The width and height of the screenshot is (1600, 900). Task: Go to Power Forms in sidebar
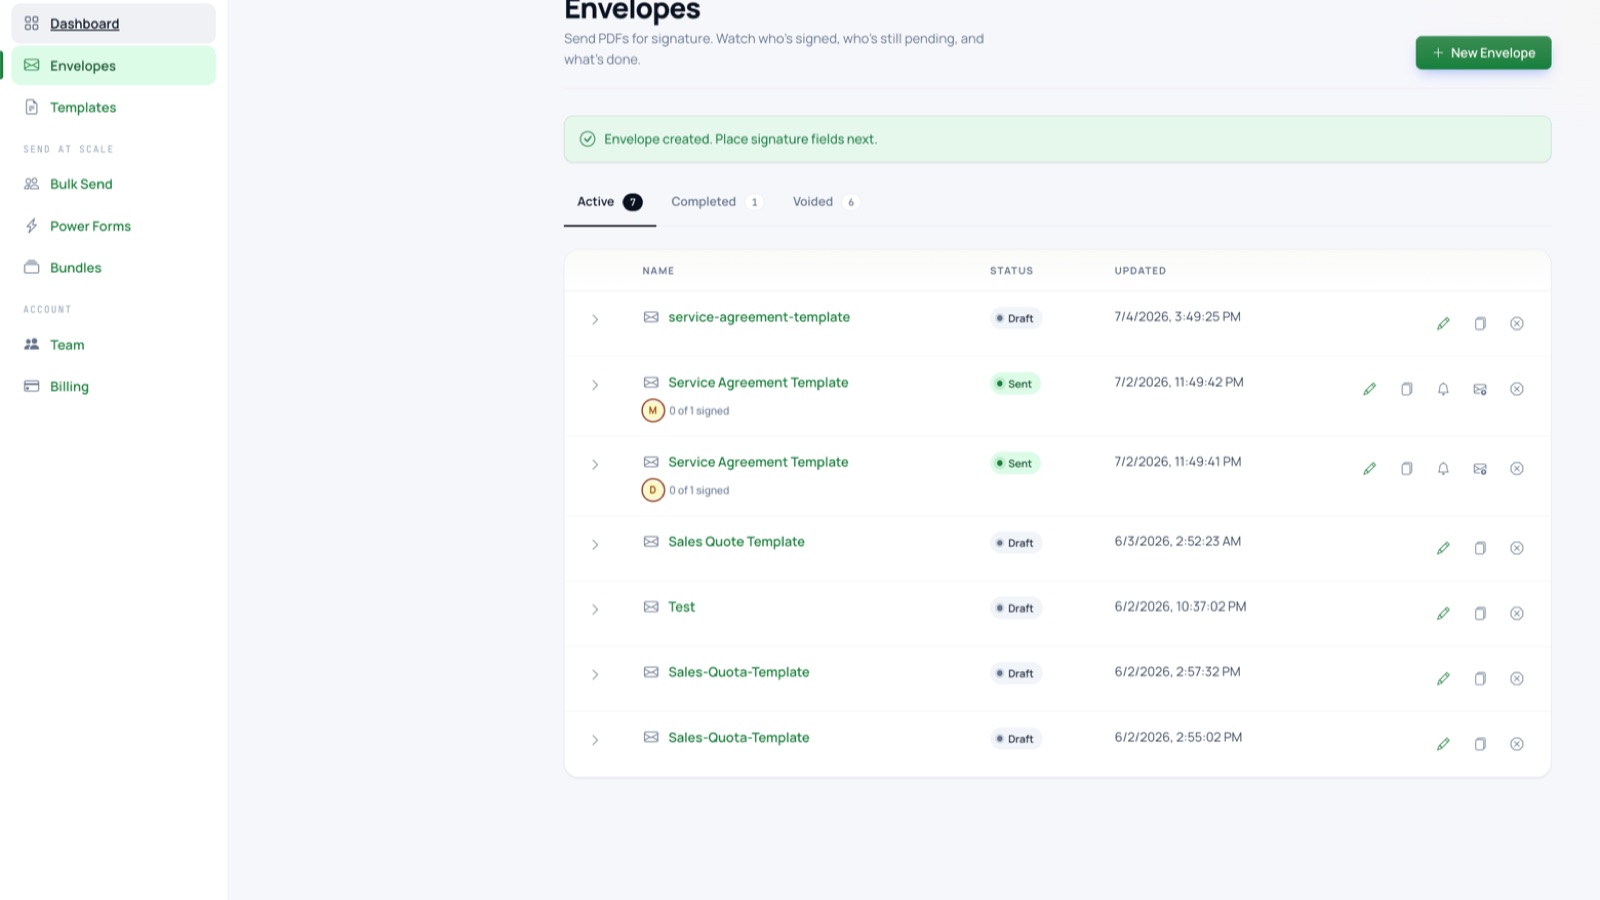tap(90, 226)
